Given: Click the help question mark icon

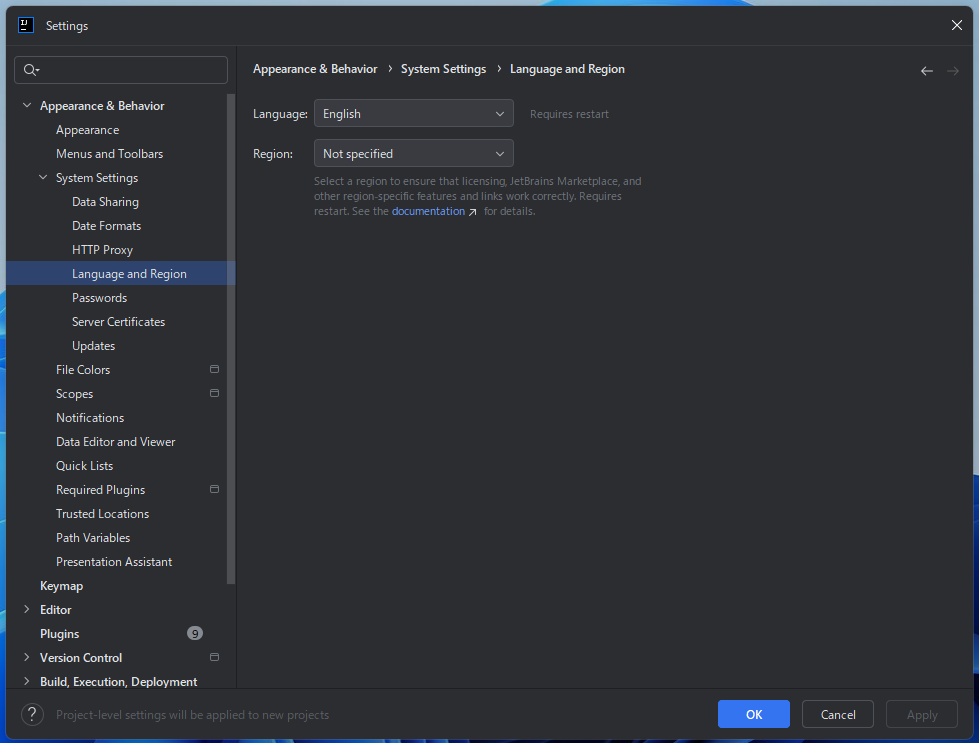Looking at the screenshot, I should (x=32, y=714).
